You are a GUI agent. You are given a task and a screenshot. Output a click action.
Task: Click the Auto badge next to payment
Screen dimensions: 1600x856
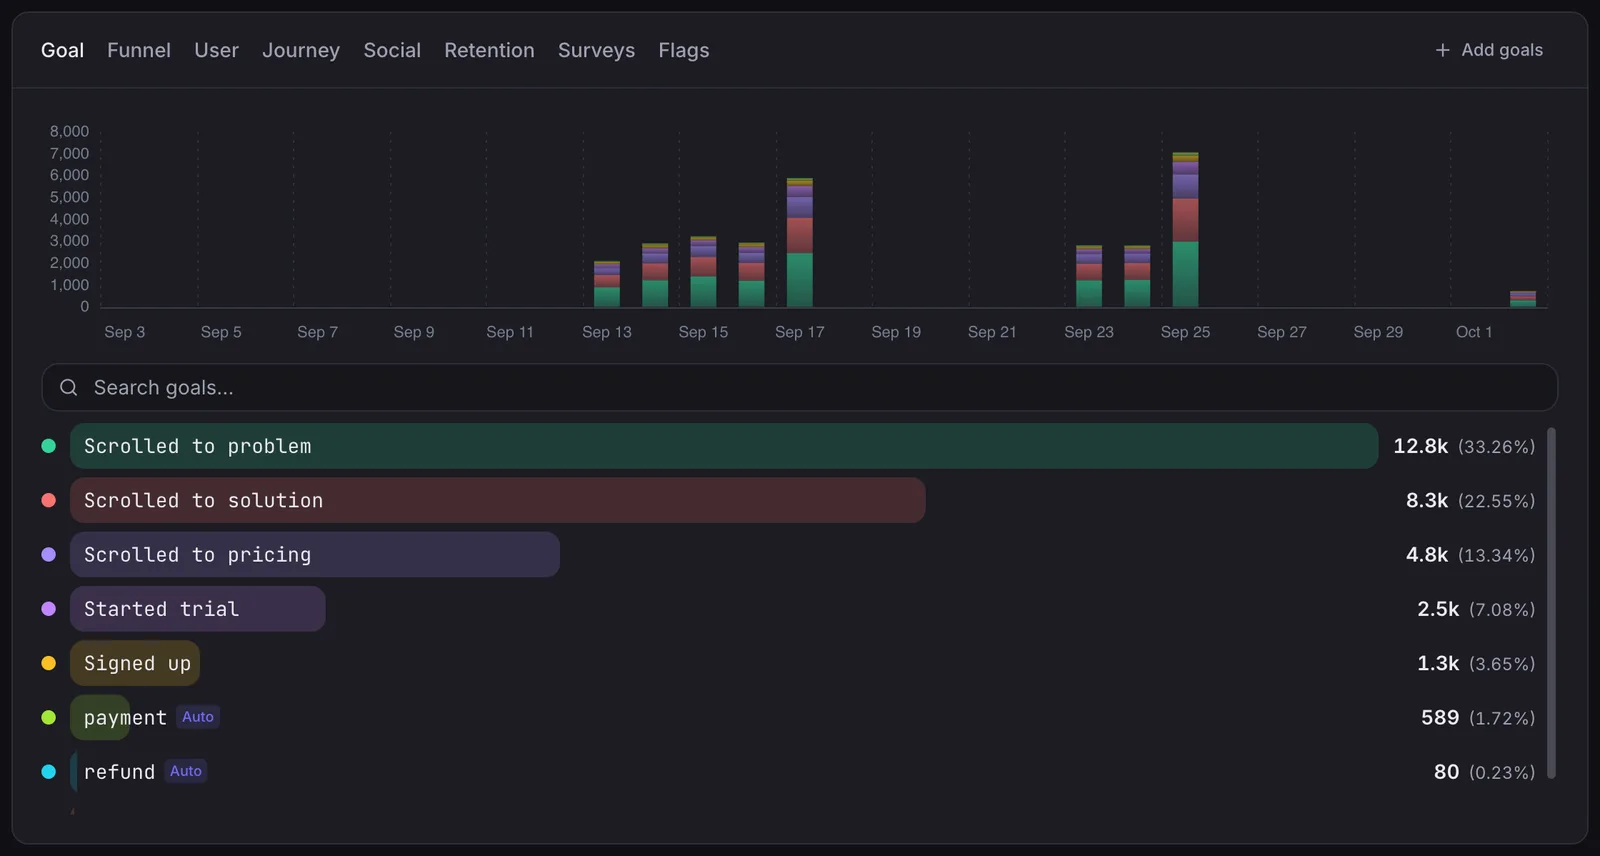[x=198, y=716]
